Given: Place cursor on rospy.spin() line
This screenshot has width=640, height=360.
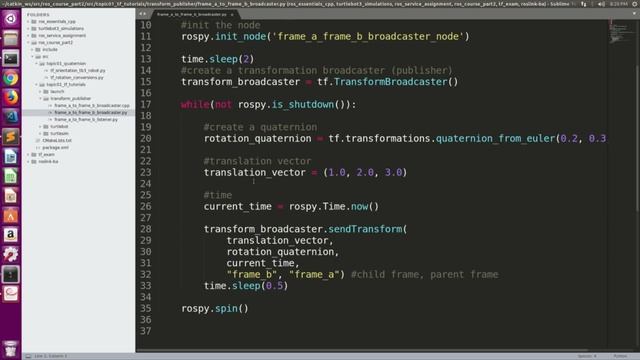Looking at the screenshot, I should [215, 308].
